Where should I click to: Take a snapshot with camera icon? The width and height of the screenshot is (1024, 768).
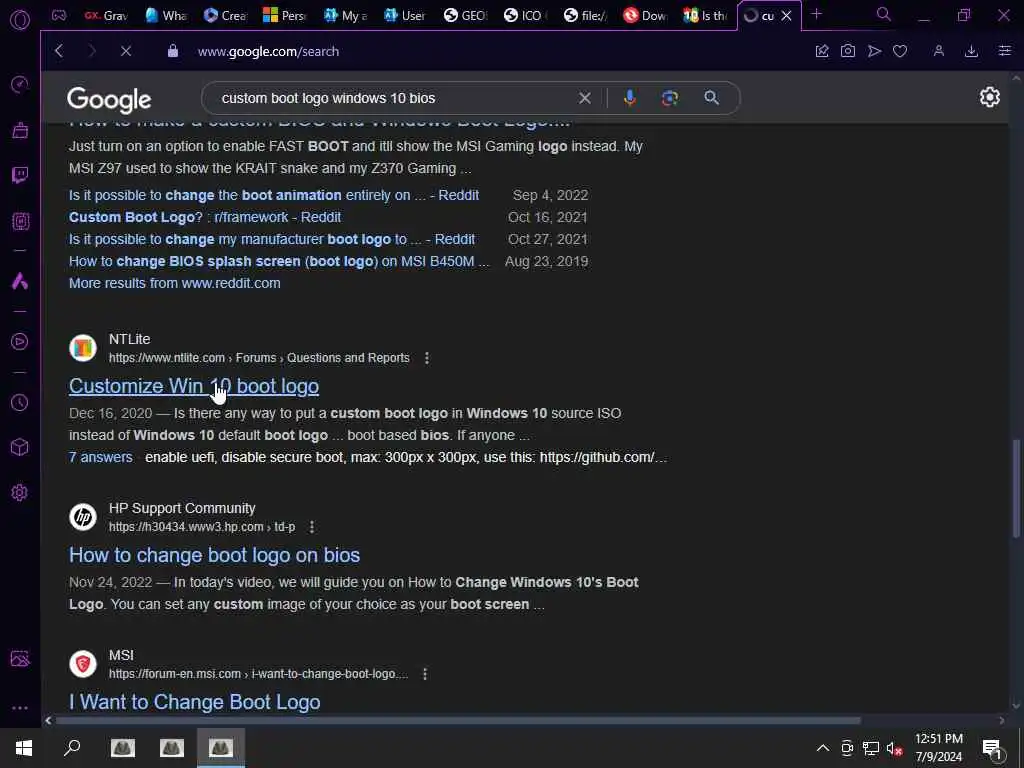tap(848, 51)
